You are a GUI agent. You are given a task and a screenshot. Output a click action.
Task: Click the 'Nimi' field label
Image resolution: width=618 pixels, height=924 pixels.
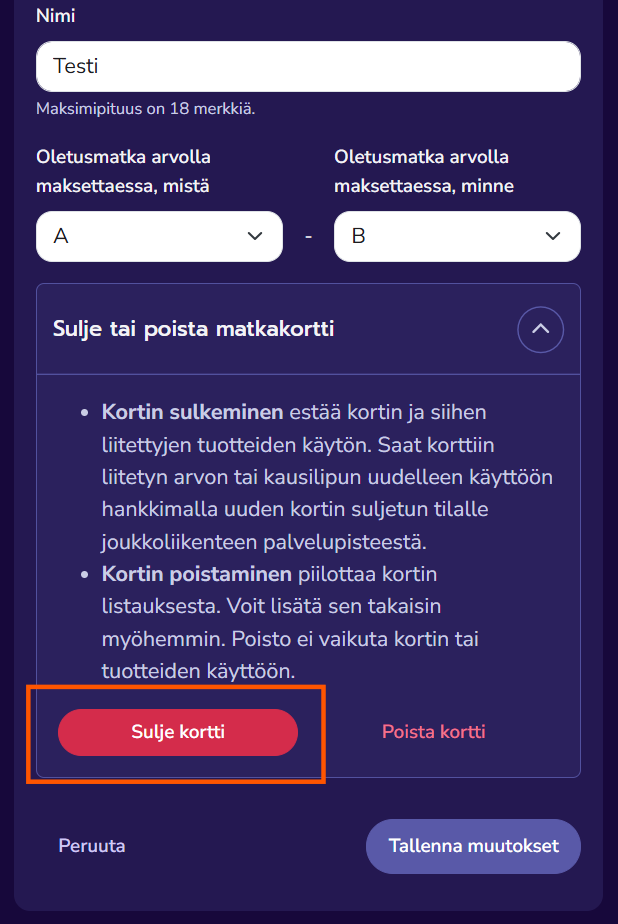56,17
